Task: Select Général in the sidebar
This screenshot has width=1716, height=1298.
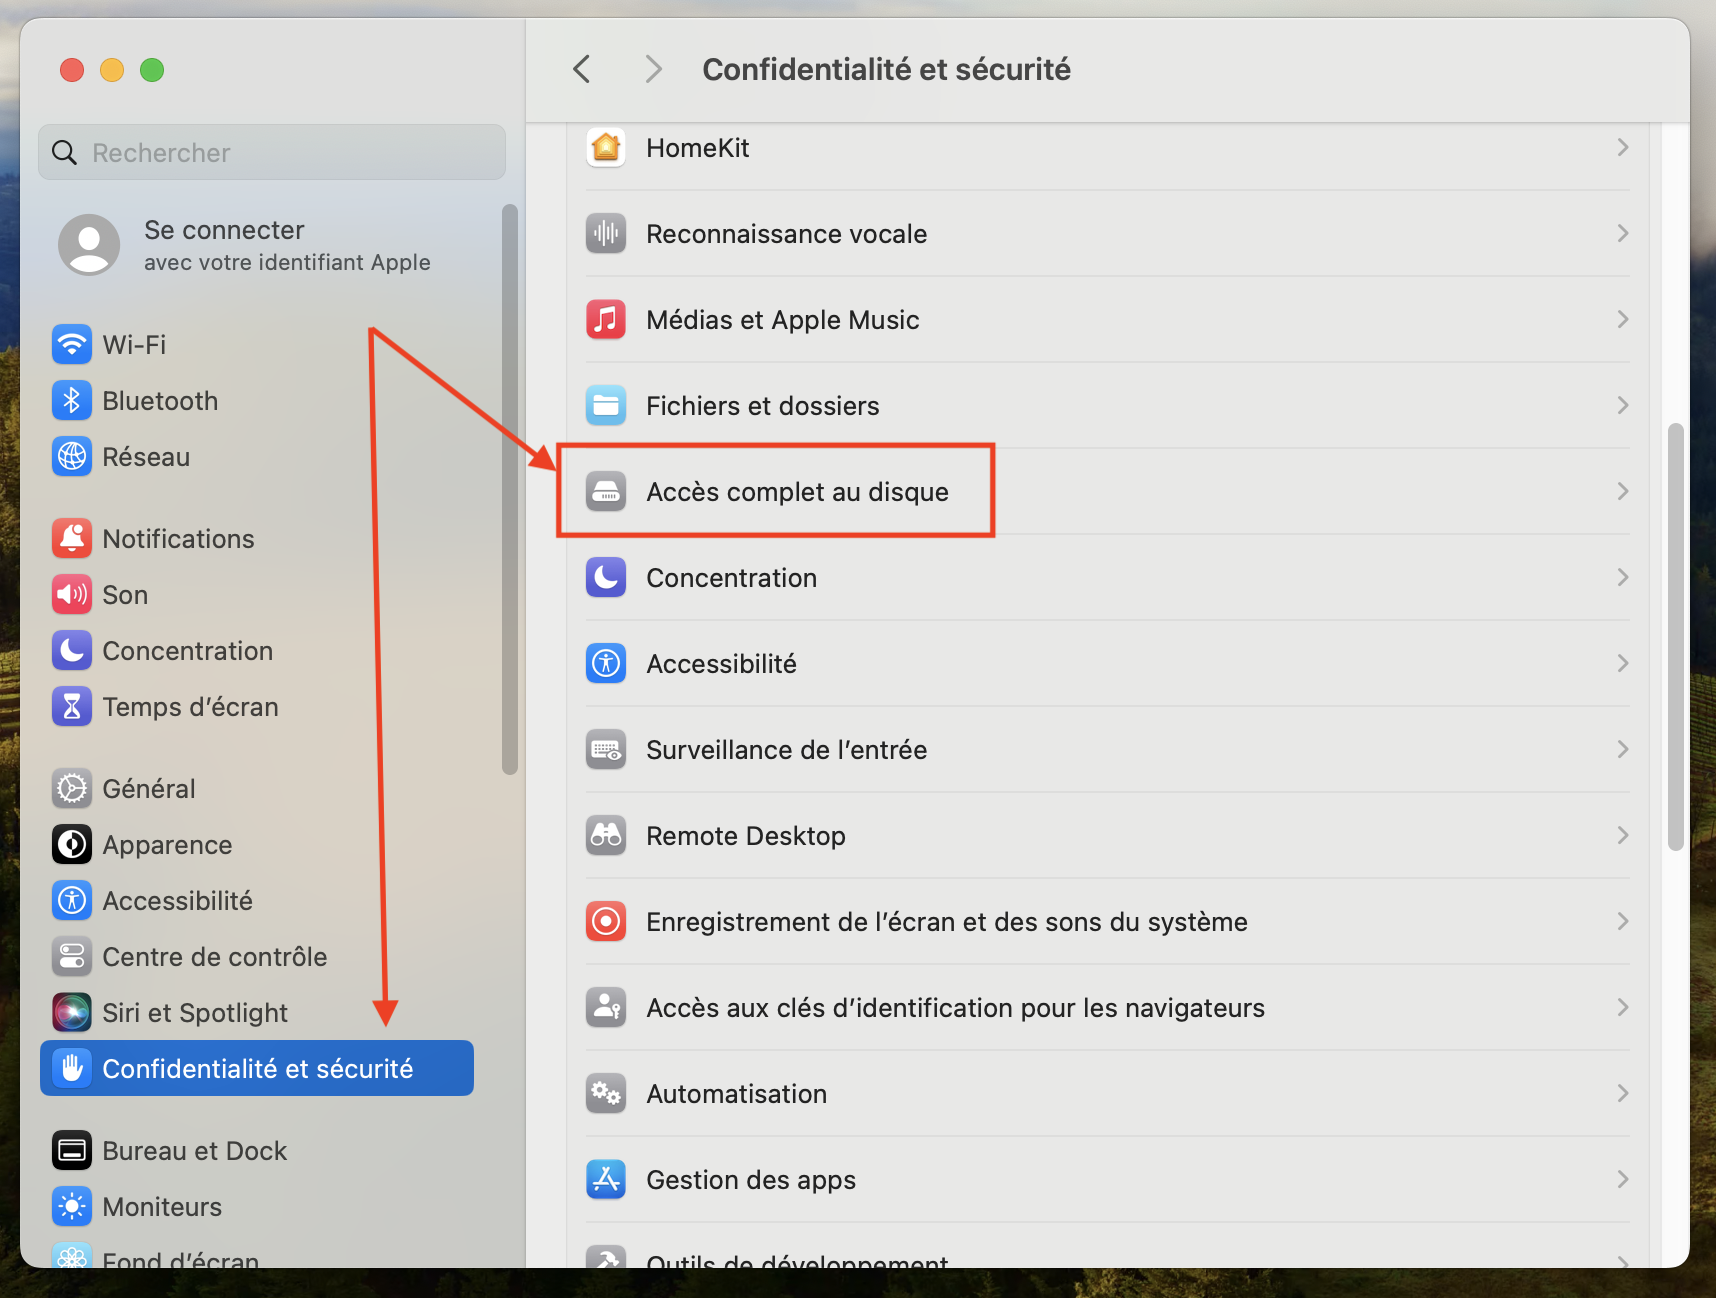Action: coord(149,789)
